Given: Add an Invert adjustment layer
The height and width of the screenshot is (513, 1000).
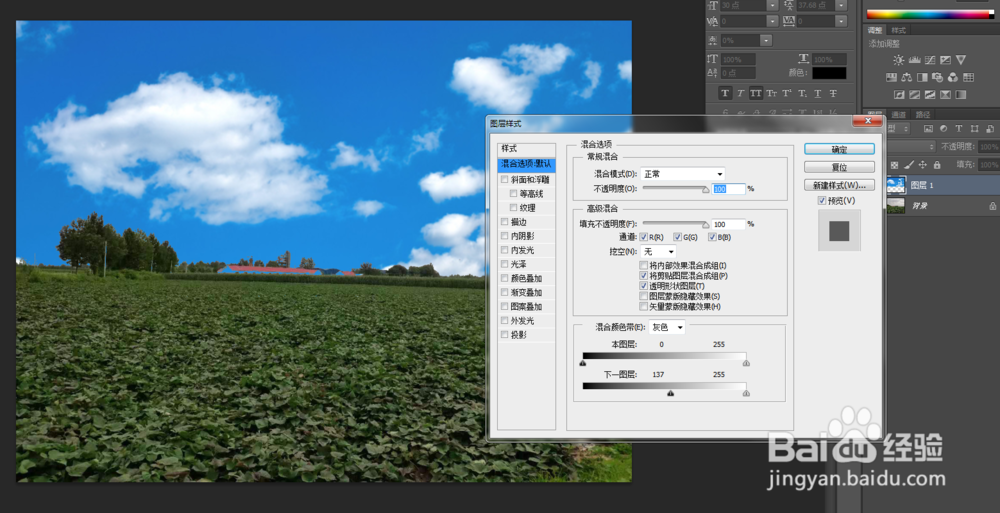Looking at the screenshot, I should 899,94.
